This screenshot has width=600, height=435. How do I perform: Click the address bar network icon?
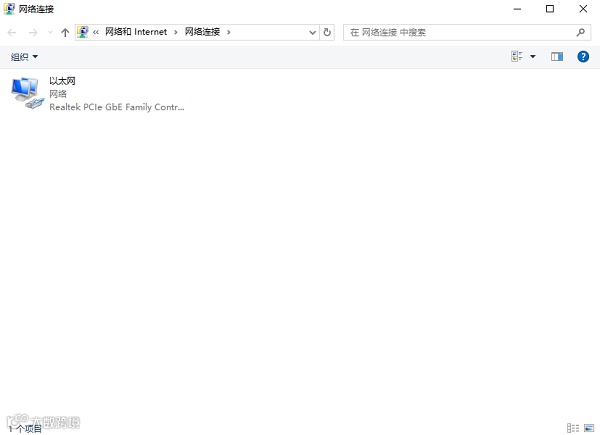coord(83,32)
